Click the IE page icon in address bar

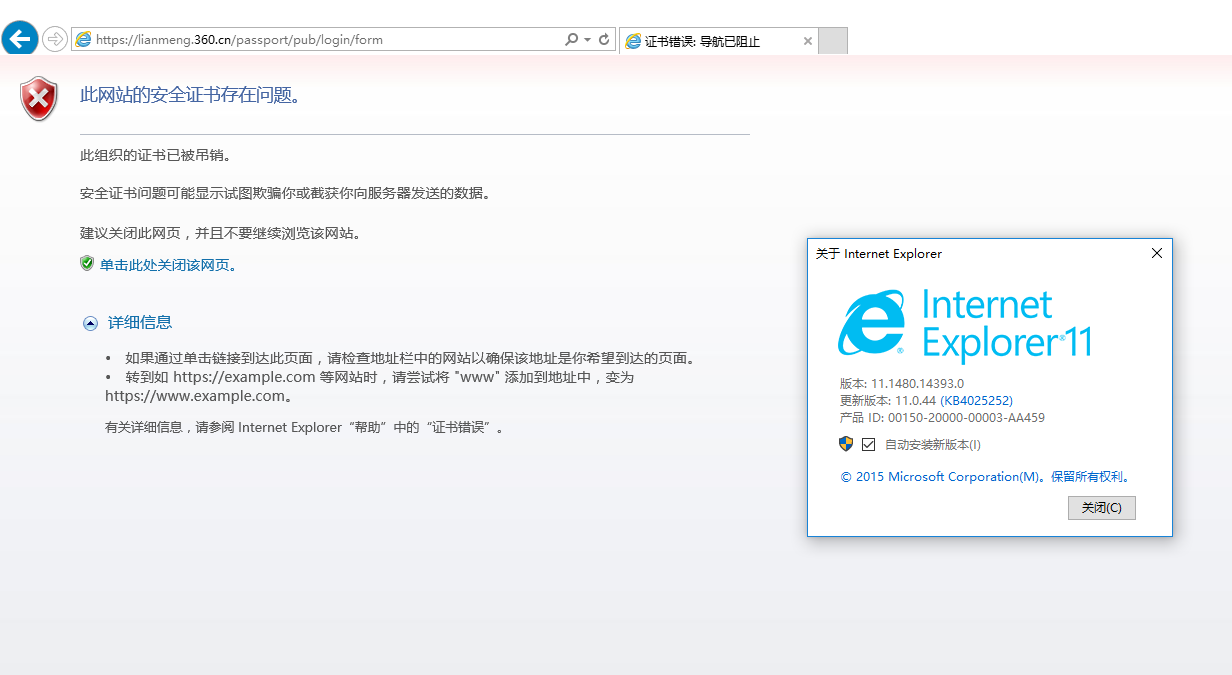(x=84, y=40)
